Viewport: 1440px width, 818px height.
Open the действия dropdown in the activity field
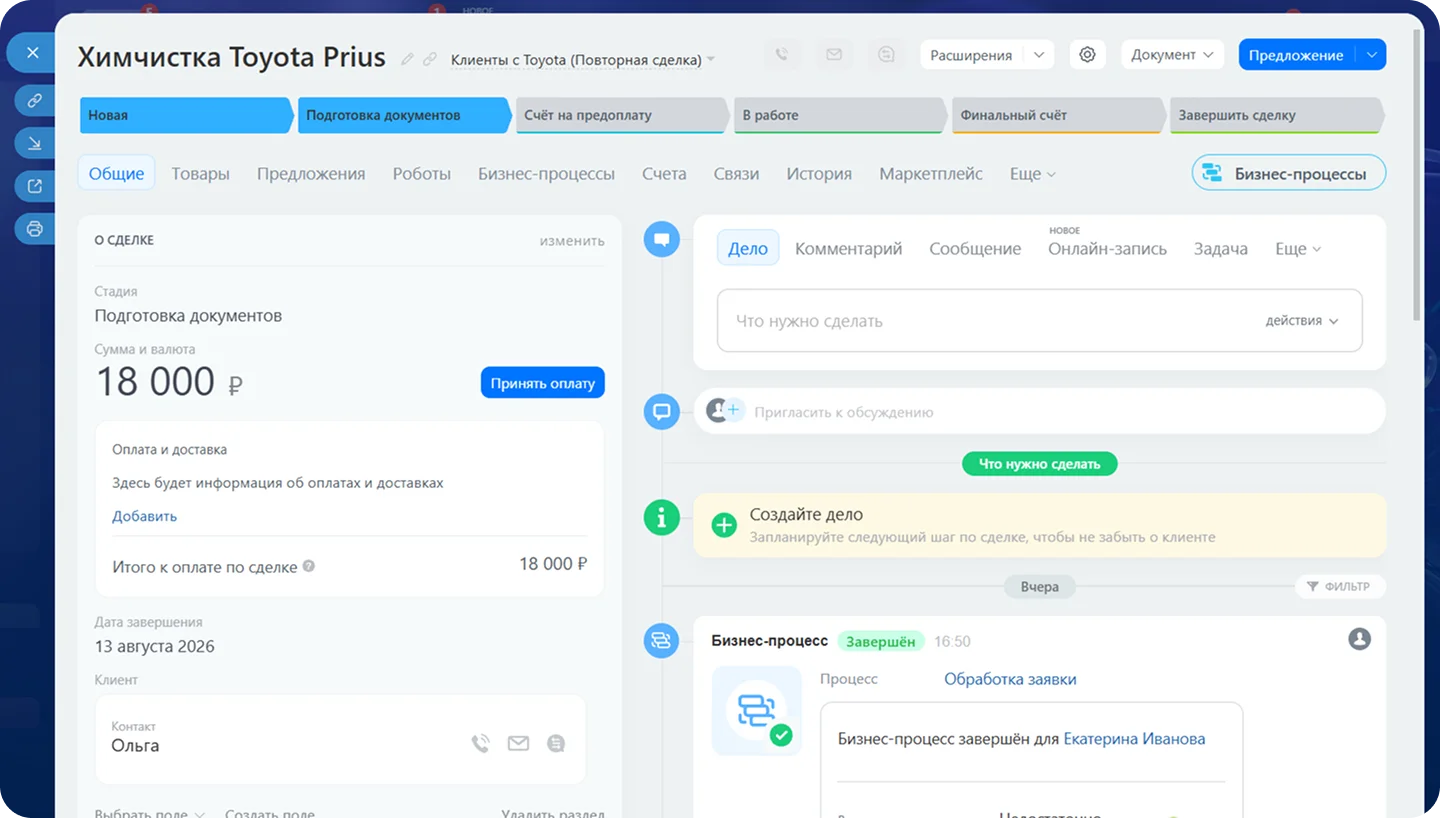click(x=1301, y=321)
